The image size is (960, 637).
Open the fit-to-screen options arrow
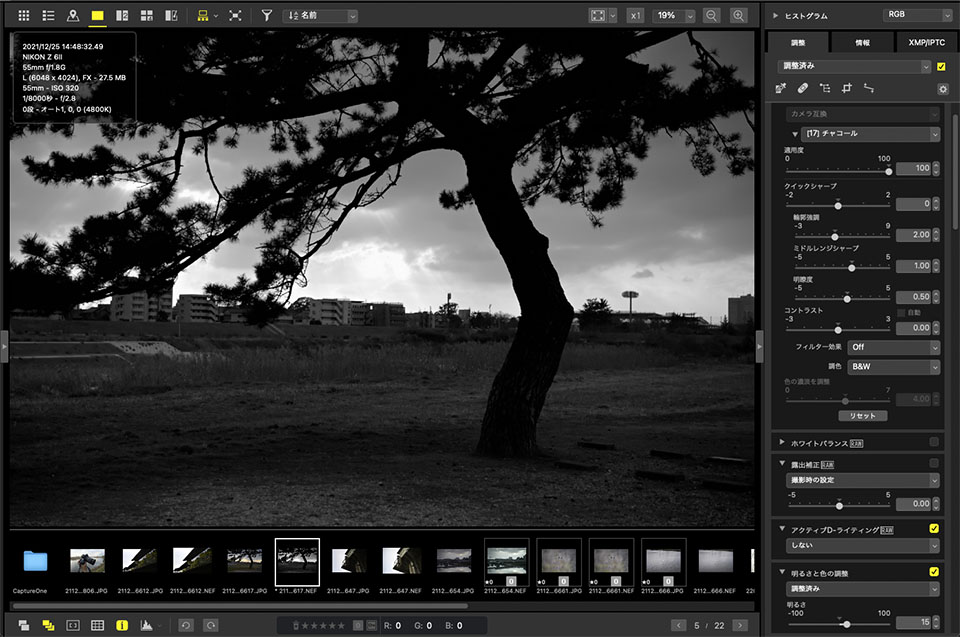(x=612, y=16)
